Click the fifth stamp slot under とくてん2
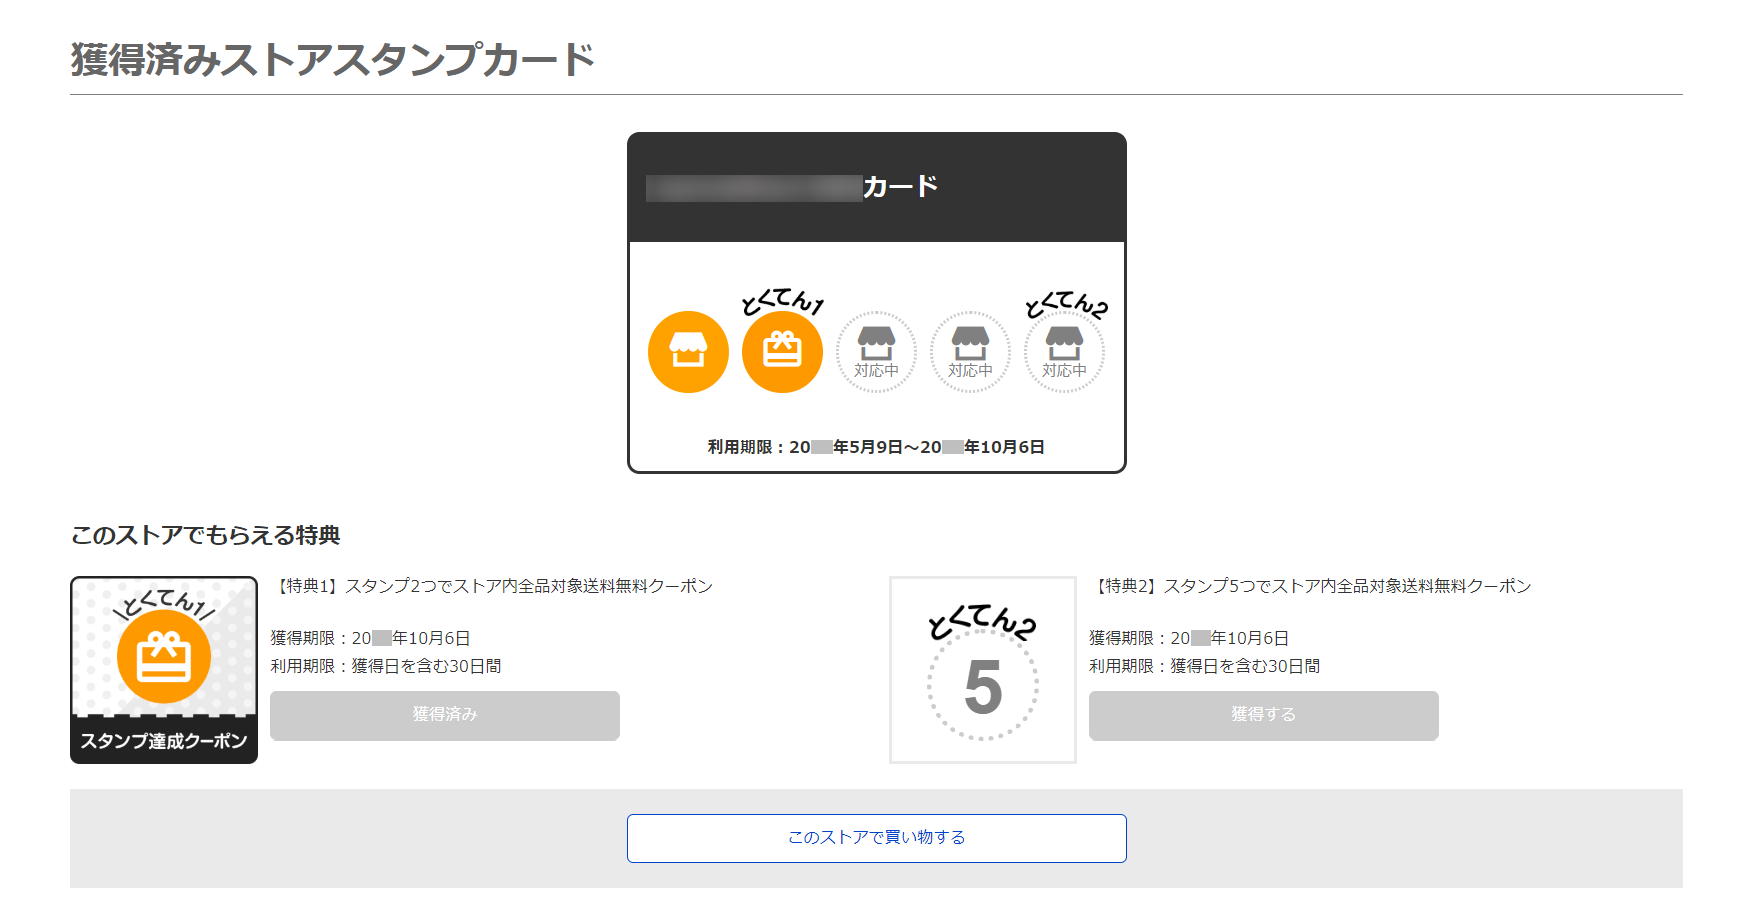This screenshot has width=1753, height=913. point(1064,352)
